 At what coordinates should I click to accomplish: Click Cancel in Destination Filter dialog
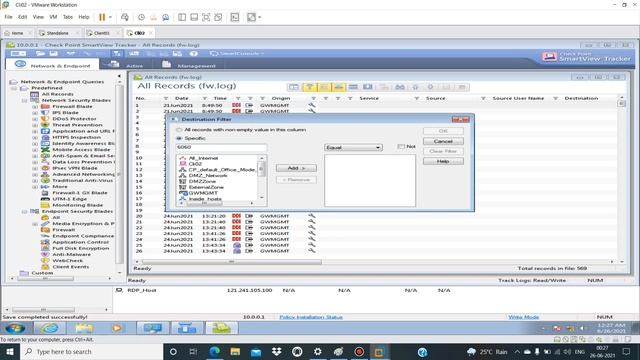(443, 141)
